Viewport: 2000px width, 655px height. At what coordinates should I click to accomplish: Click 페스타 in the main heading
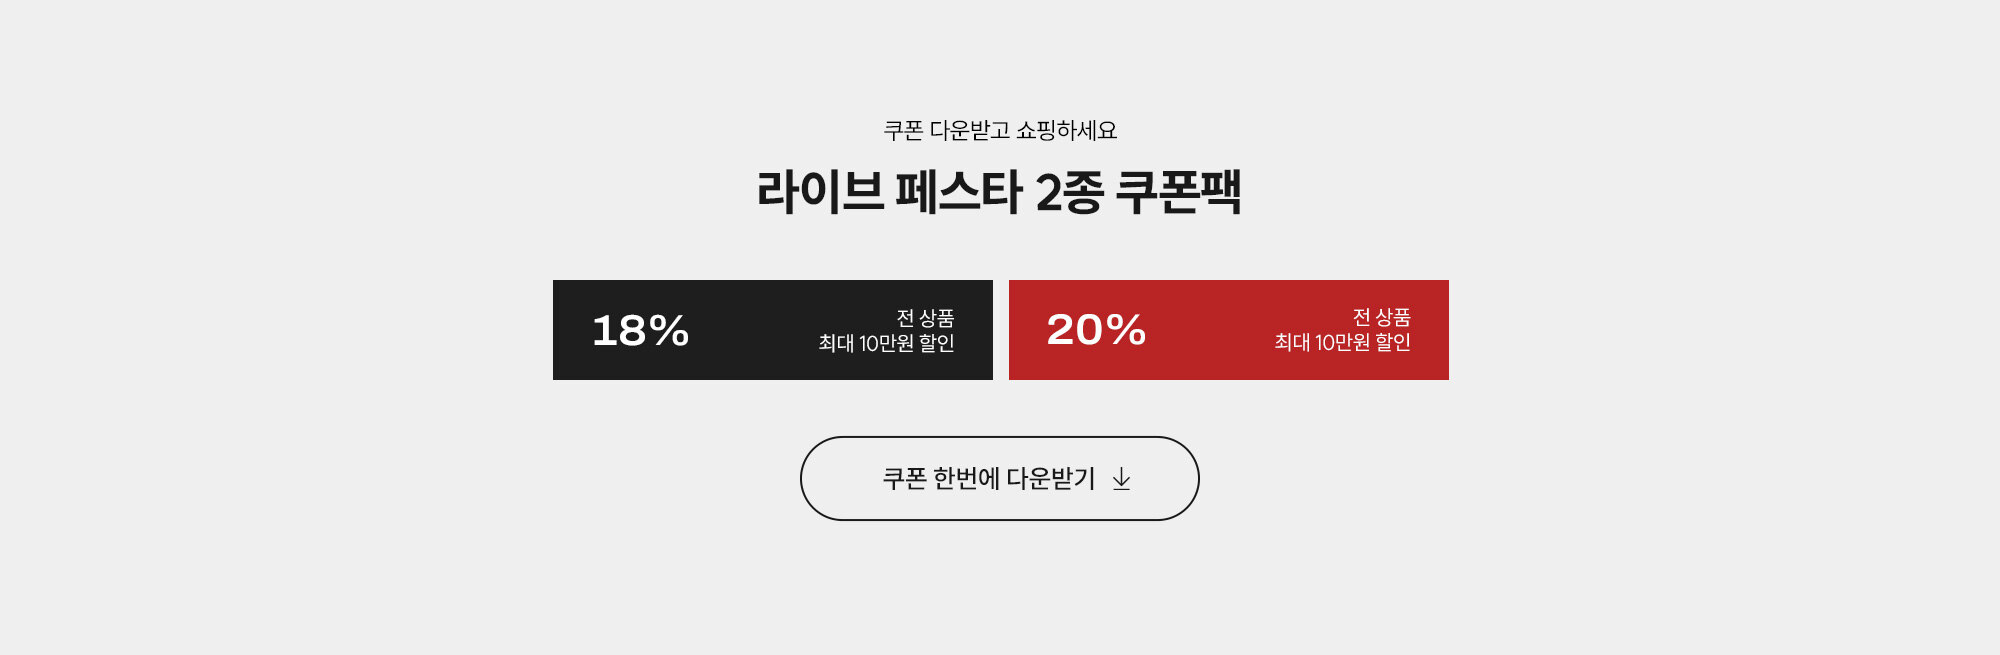[958, 192]
